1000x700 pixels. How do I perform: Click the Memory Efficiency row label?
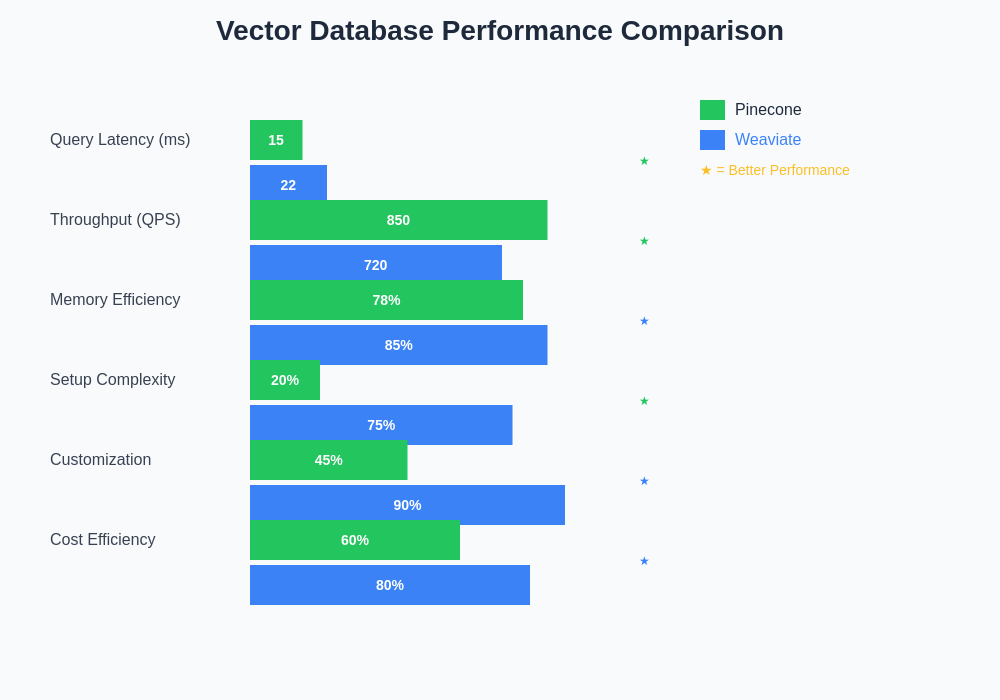[115, 300]
